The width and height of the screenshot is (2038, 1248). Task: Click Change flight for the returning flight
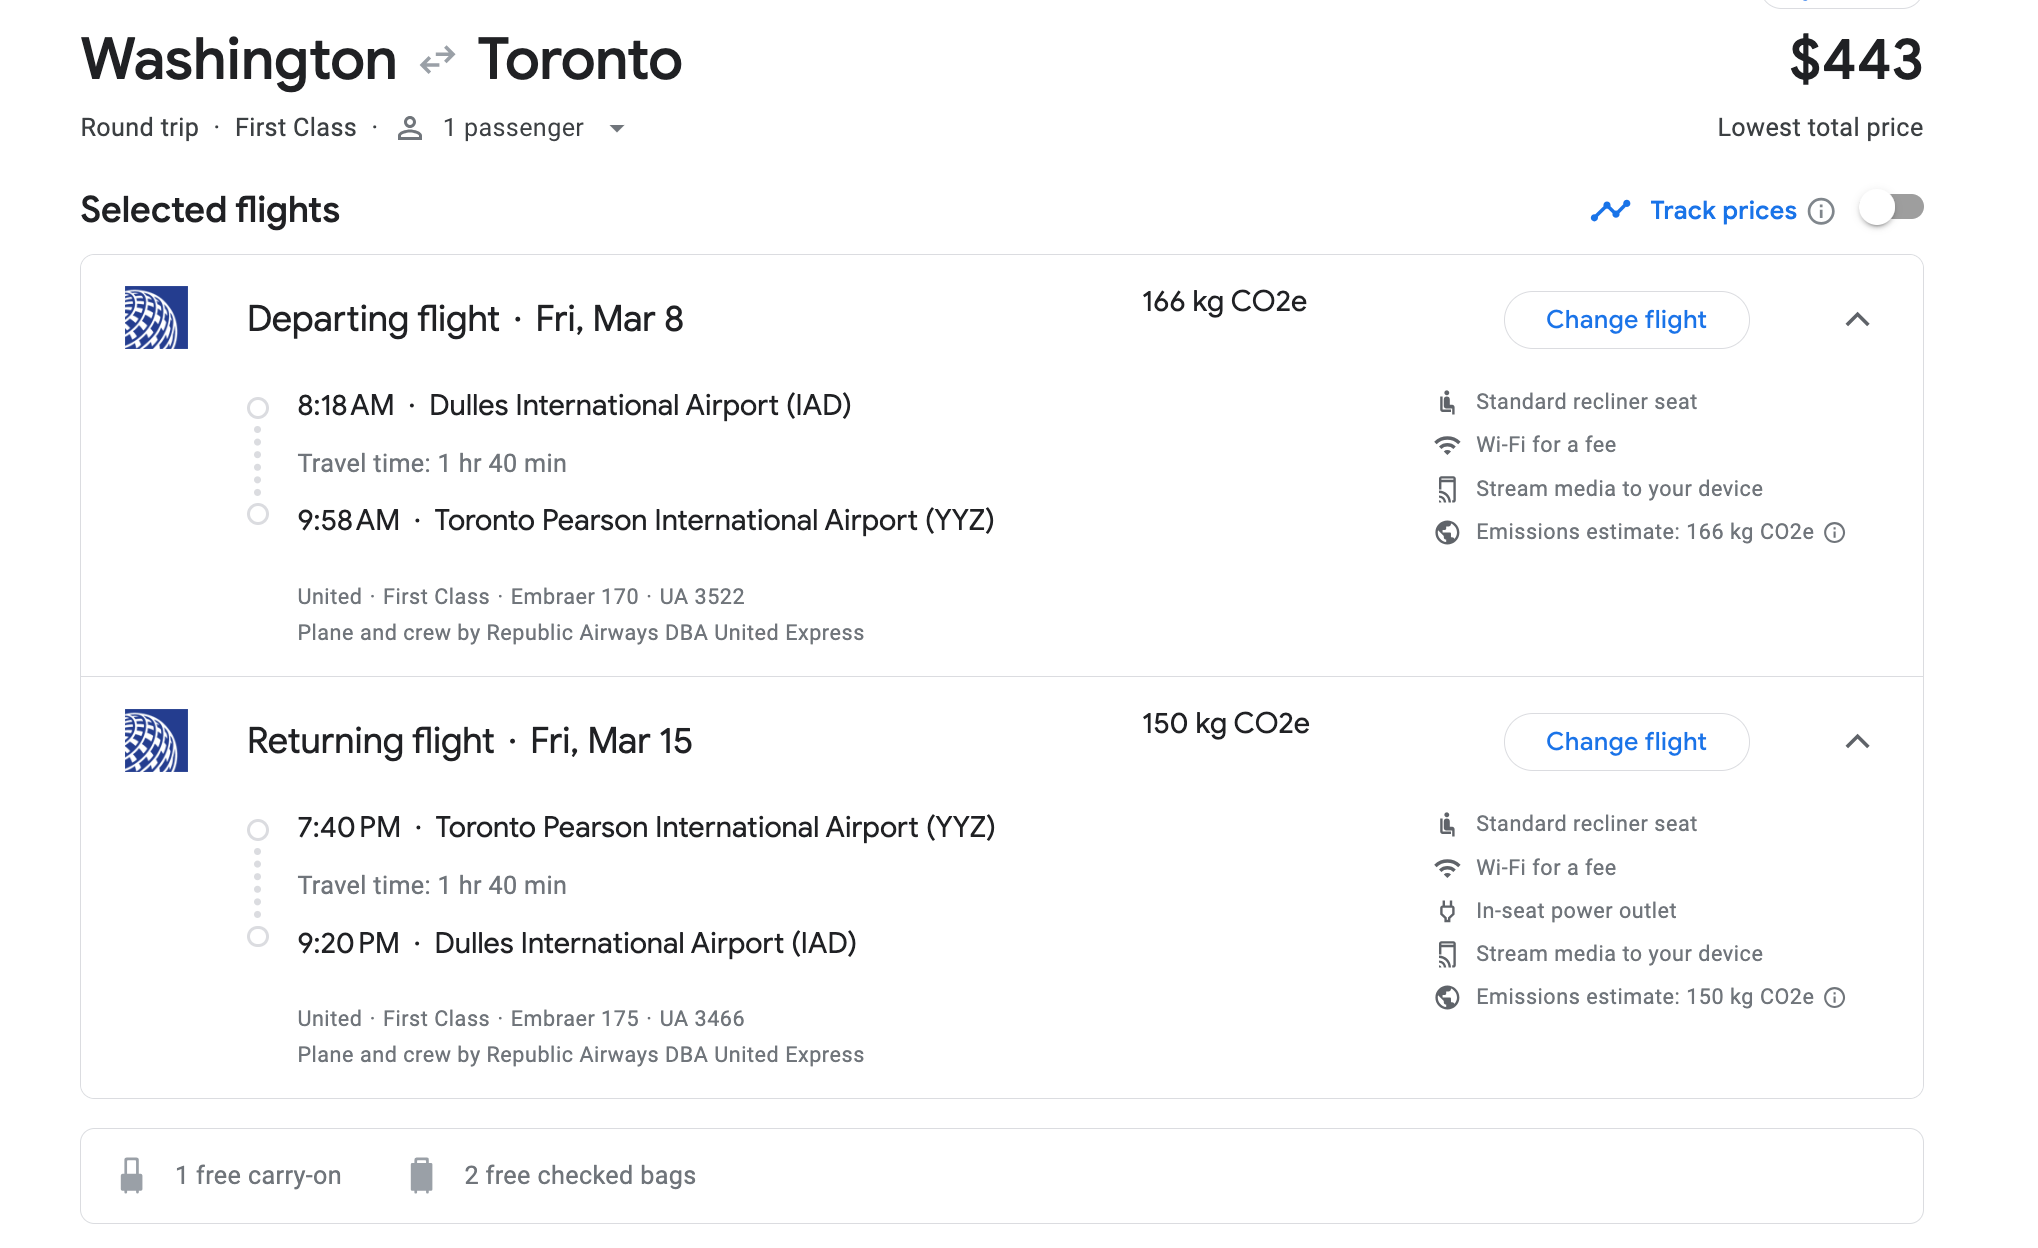pyautogui.click(x=1626, y=742)
